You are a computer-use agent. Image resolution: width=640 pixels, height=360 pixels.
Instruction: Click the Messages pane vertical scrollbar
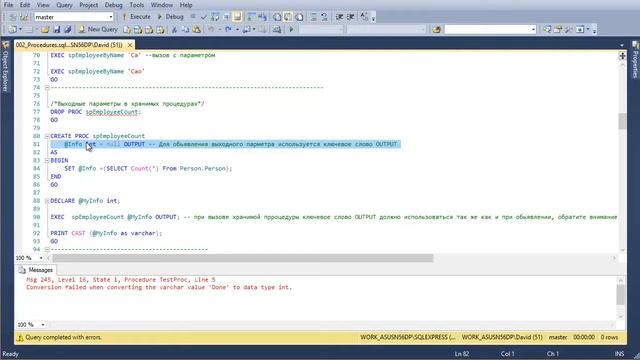point(620,298)
